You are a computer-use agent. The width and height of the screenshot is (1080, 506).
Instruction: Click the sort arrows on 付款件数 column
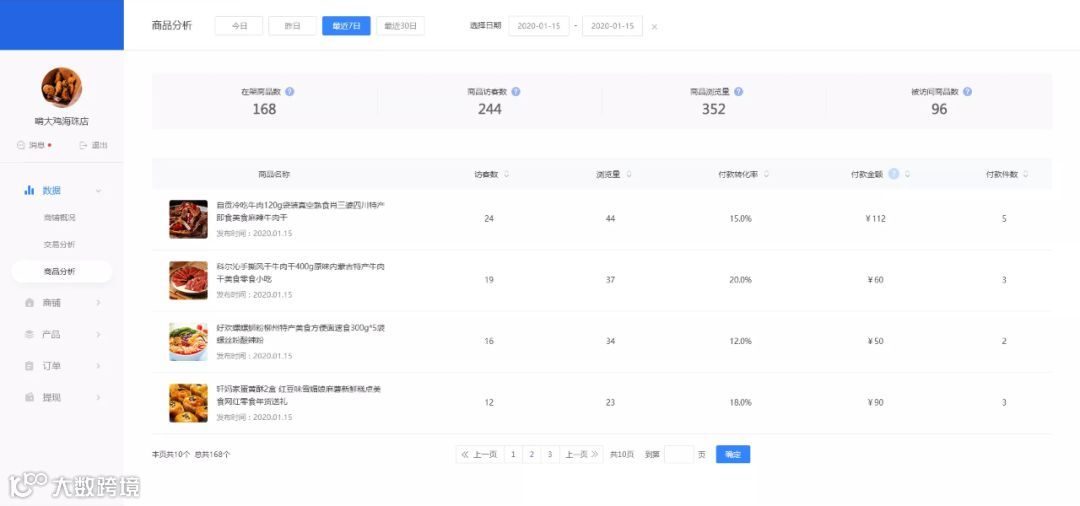tap(1026, 174)
